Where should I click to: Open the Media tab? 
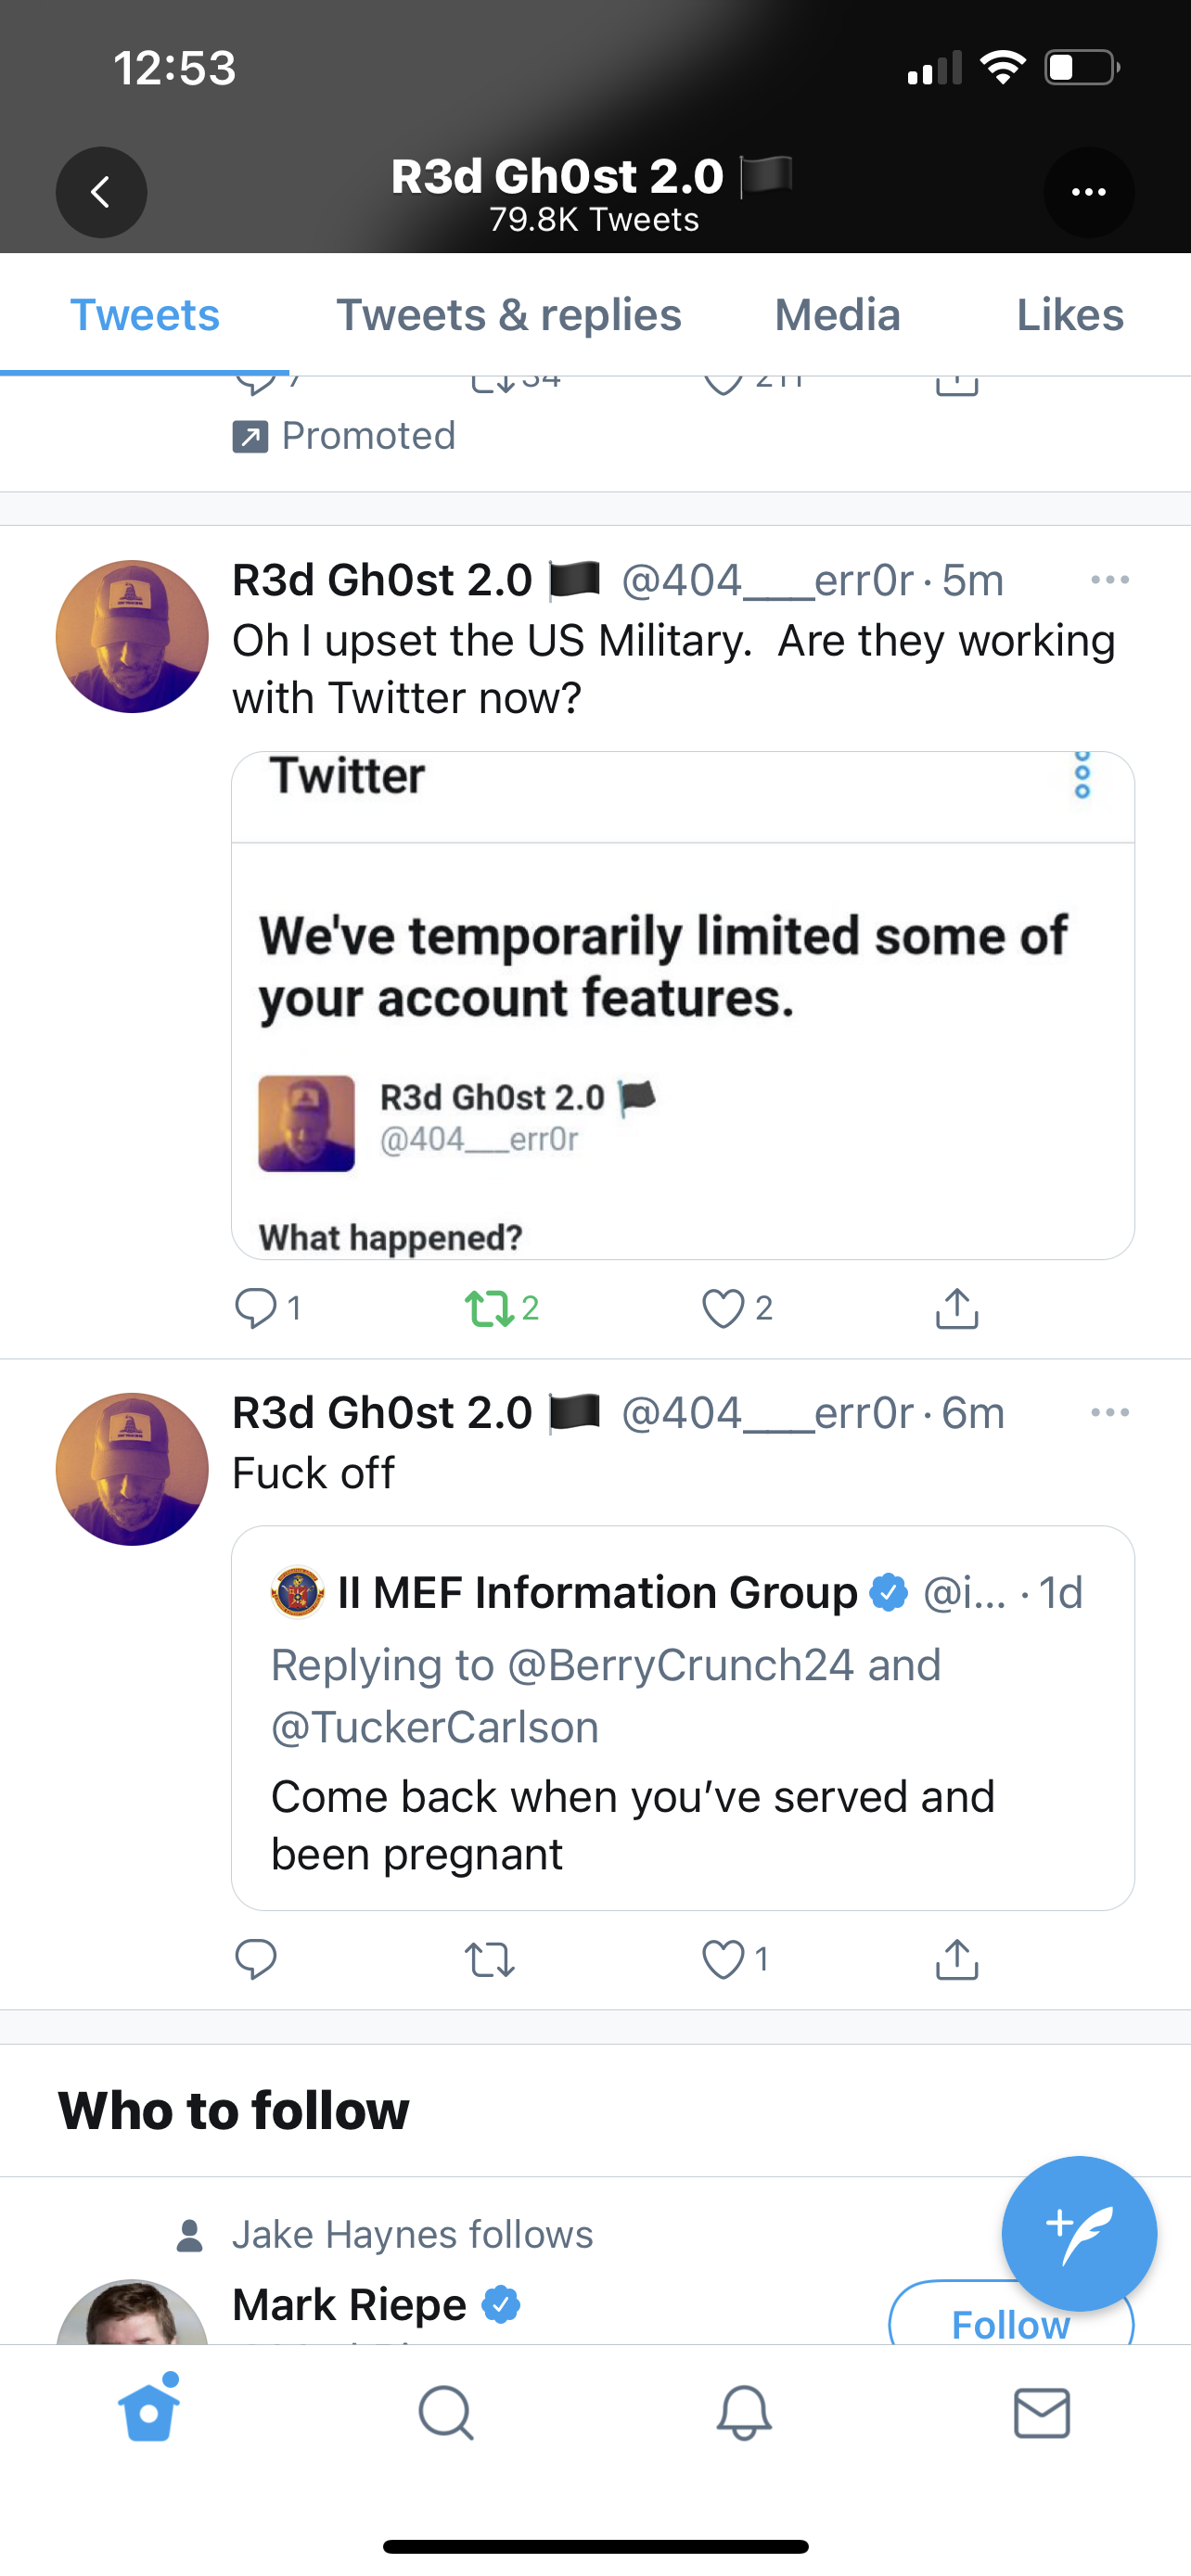pos(837,315)
